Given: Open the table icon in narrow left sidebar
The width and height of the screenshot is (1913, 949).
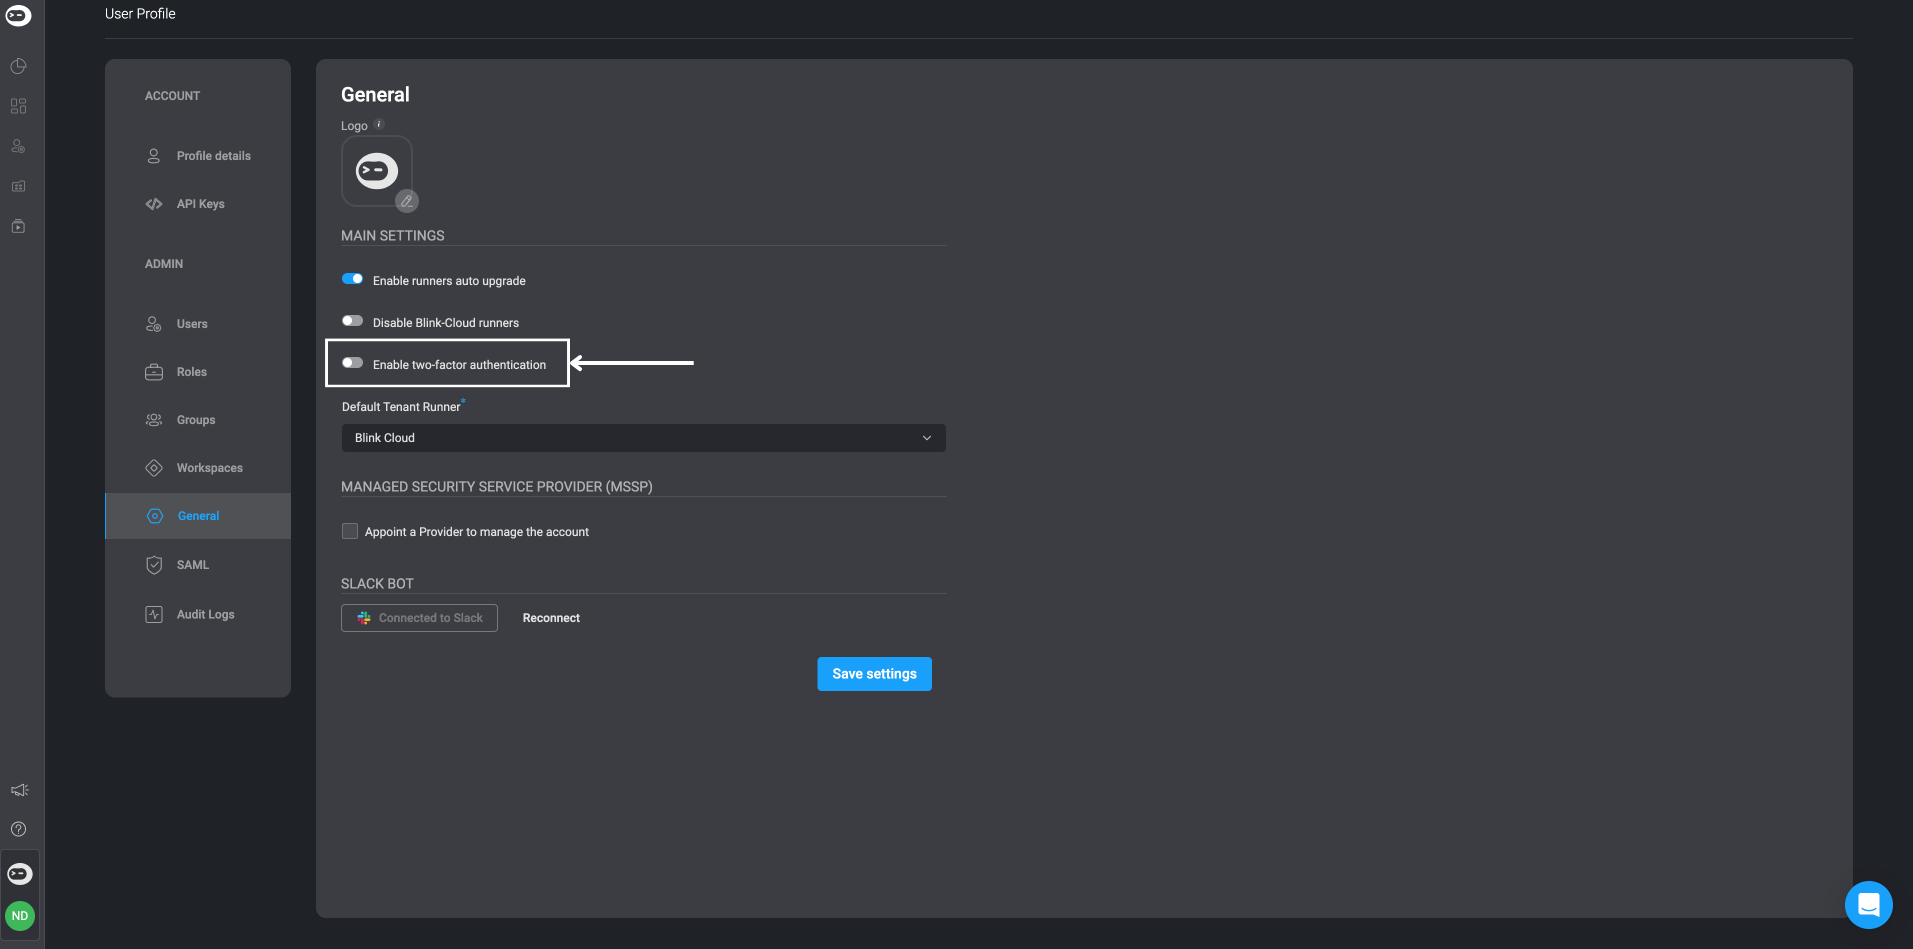Looking at the screenshot, I should click(x=18, y=186).
